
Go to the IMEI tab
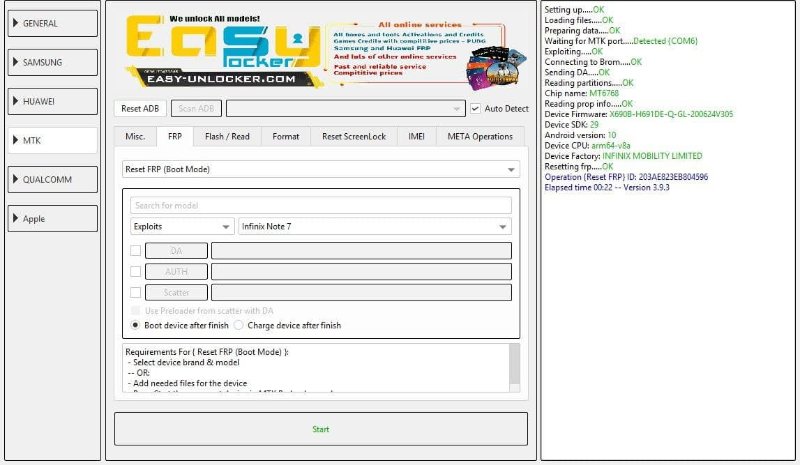pos(416,137)
